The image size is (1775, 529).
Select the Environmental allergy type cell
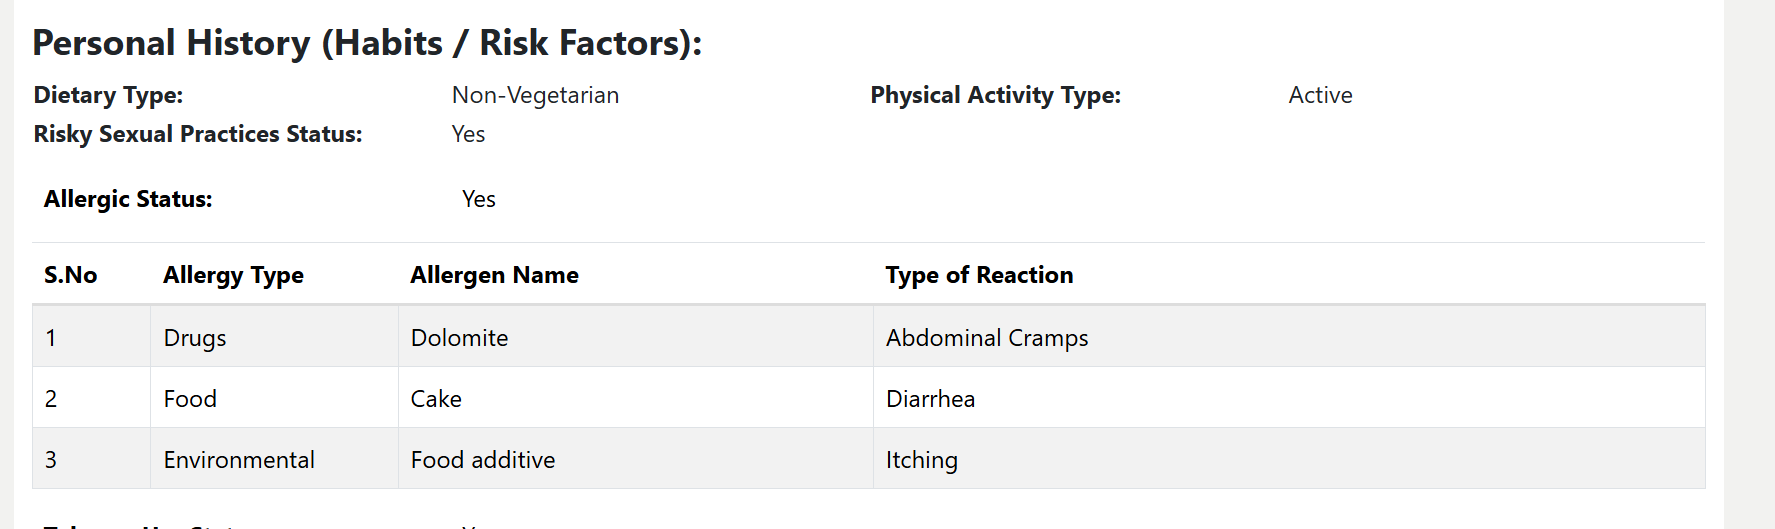coord(239,460)
